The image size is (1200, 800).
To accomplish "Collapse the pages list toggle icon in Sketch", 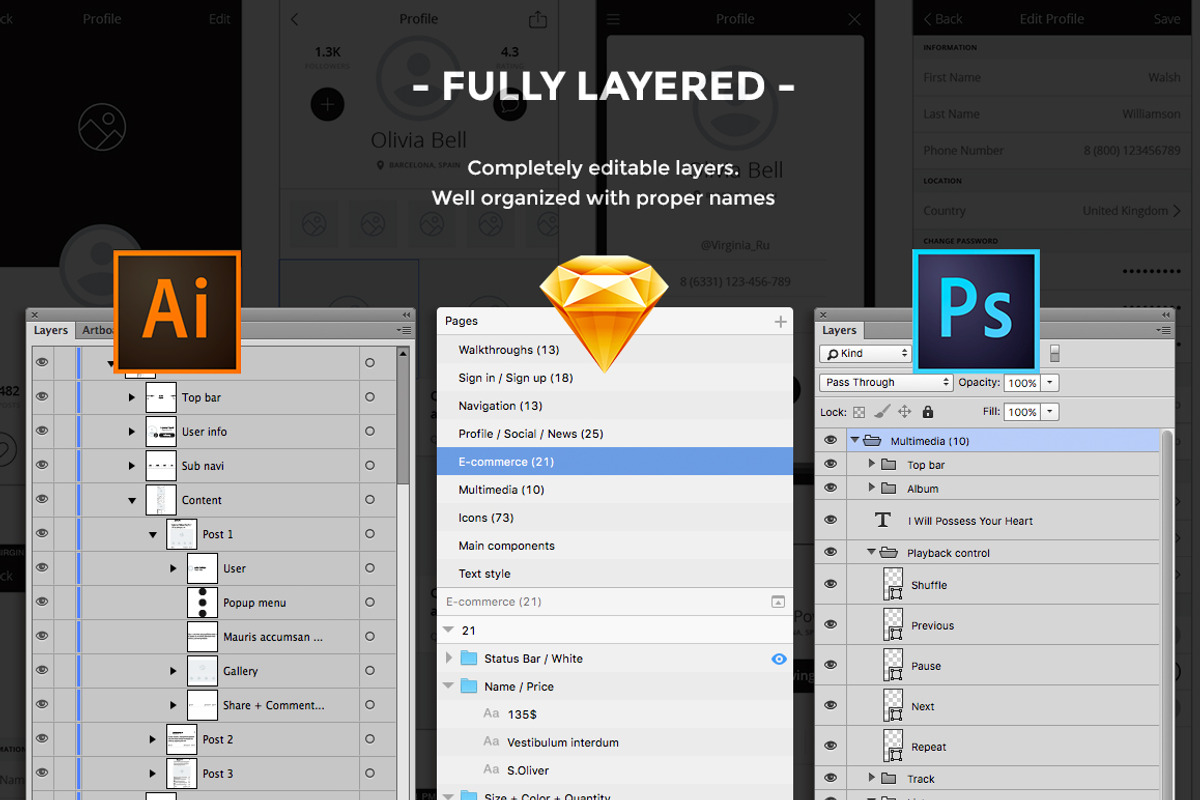I will click(x=778, y=602).
